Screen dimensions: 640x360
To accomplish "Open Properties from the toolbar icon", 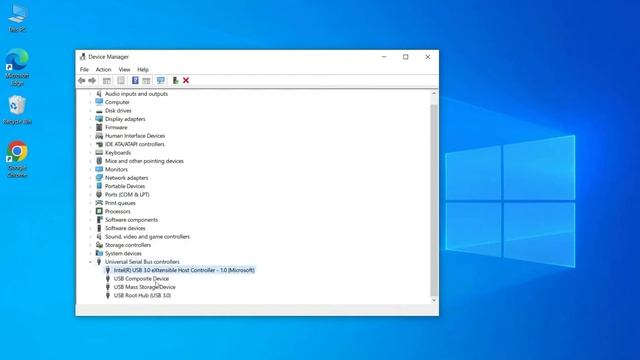I will 121,80.
